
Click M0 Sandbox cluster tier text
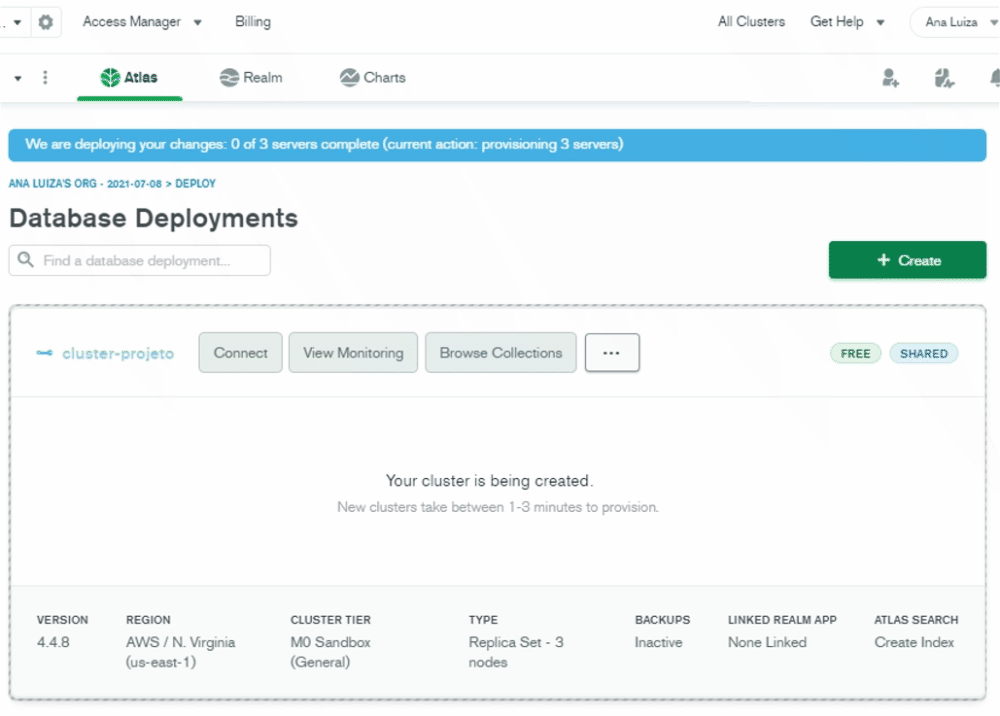[x=330, y=652]
